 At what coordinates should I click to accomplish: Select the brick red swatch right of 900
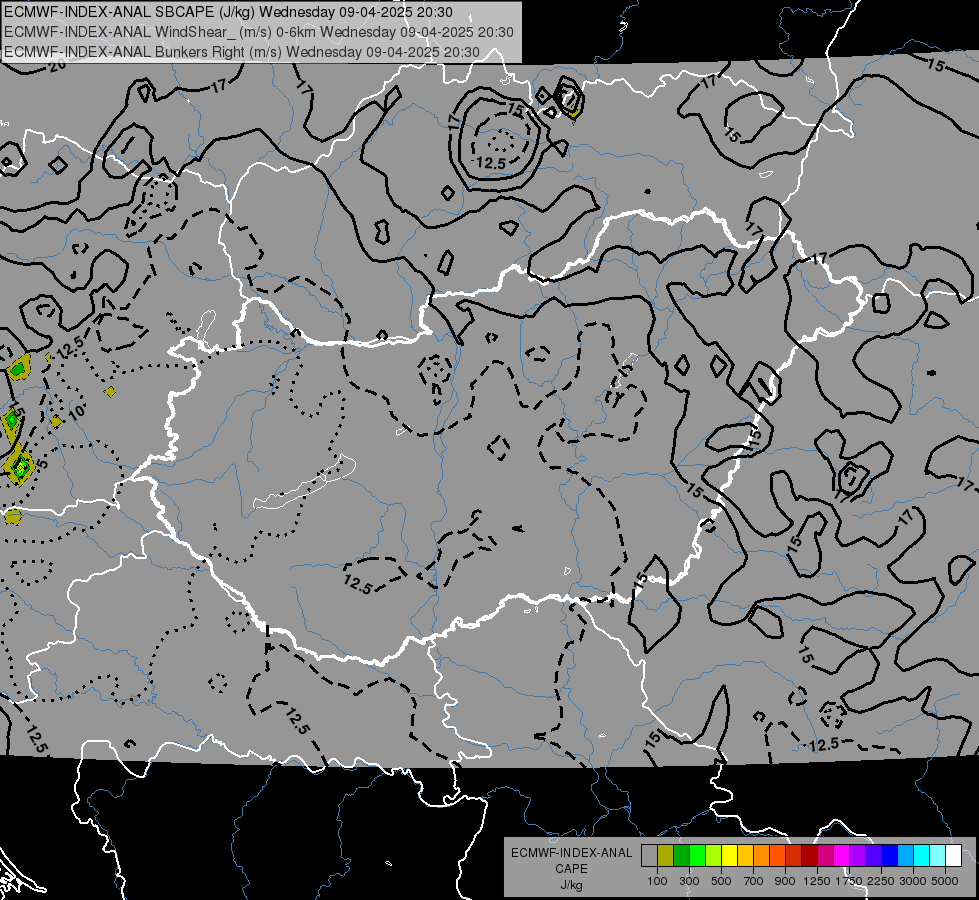794,855
